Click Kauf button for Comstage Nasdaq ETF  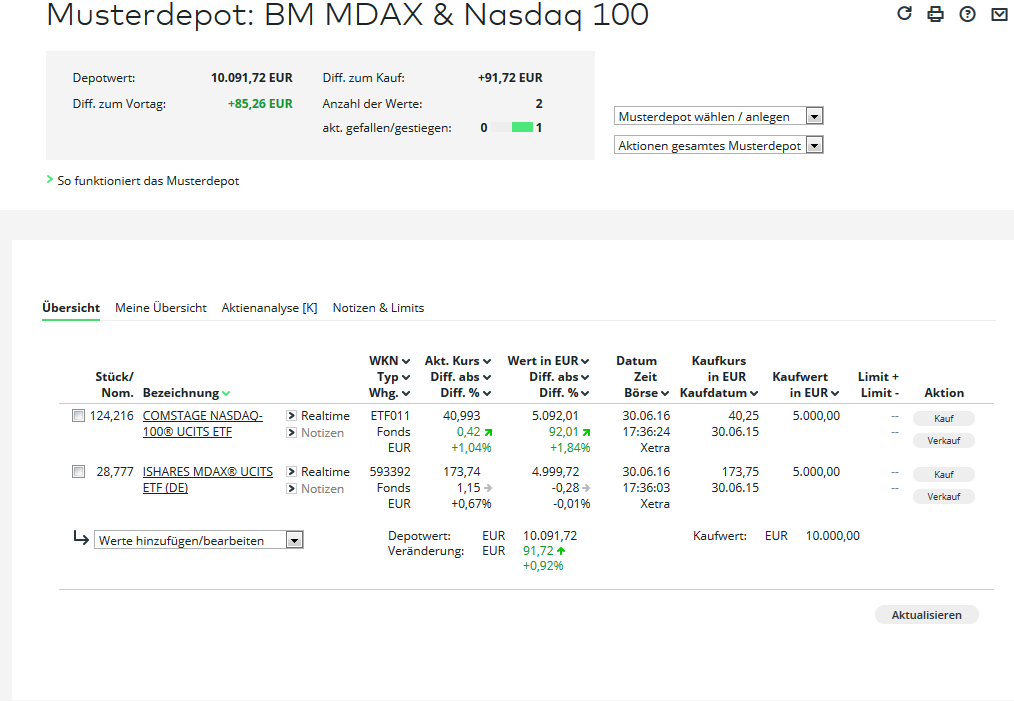(x=944, y=418)
